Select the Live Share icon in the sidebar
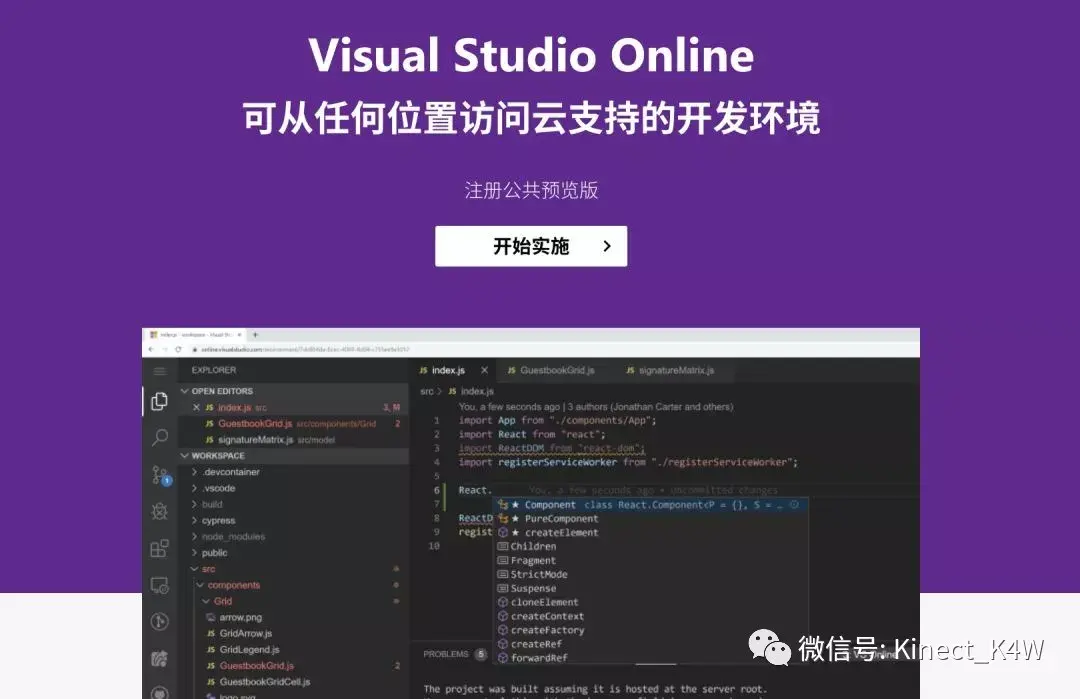This screenshot has height=699, width=1080. point(158,655)
